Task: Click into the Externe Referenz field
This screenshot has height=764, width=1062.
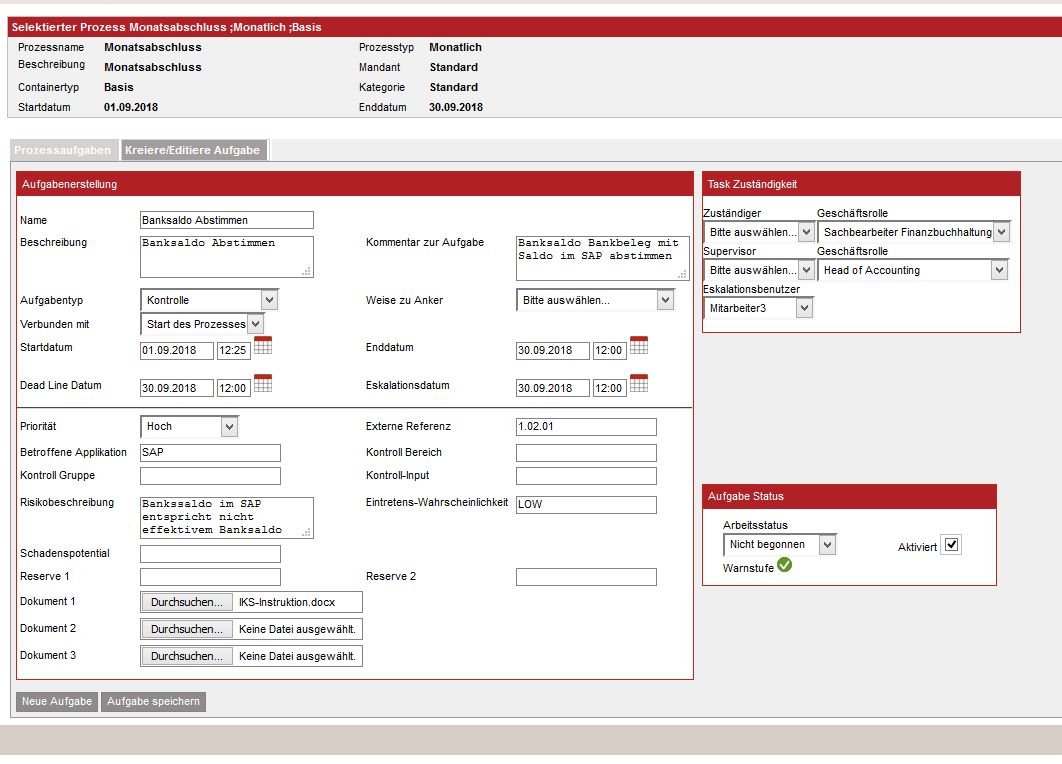Action: tap(586, 427)
